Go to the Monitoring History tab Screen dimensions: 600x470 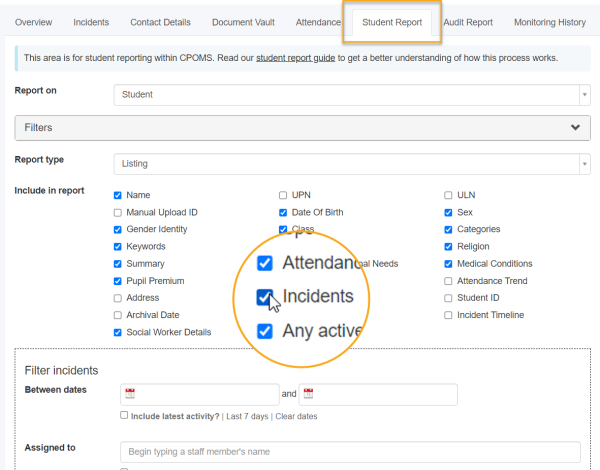549,22
